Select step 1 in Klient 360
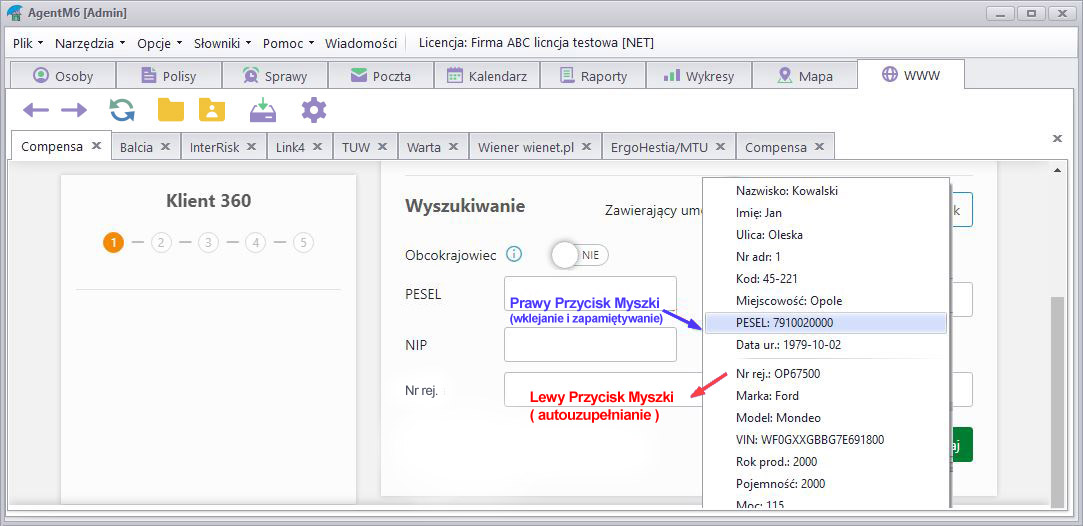Screen dimensions: 1083x526 pos(113,242)
